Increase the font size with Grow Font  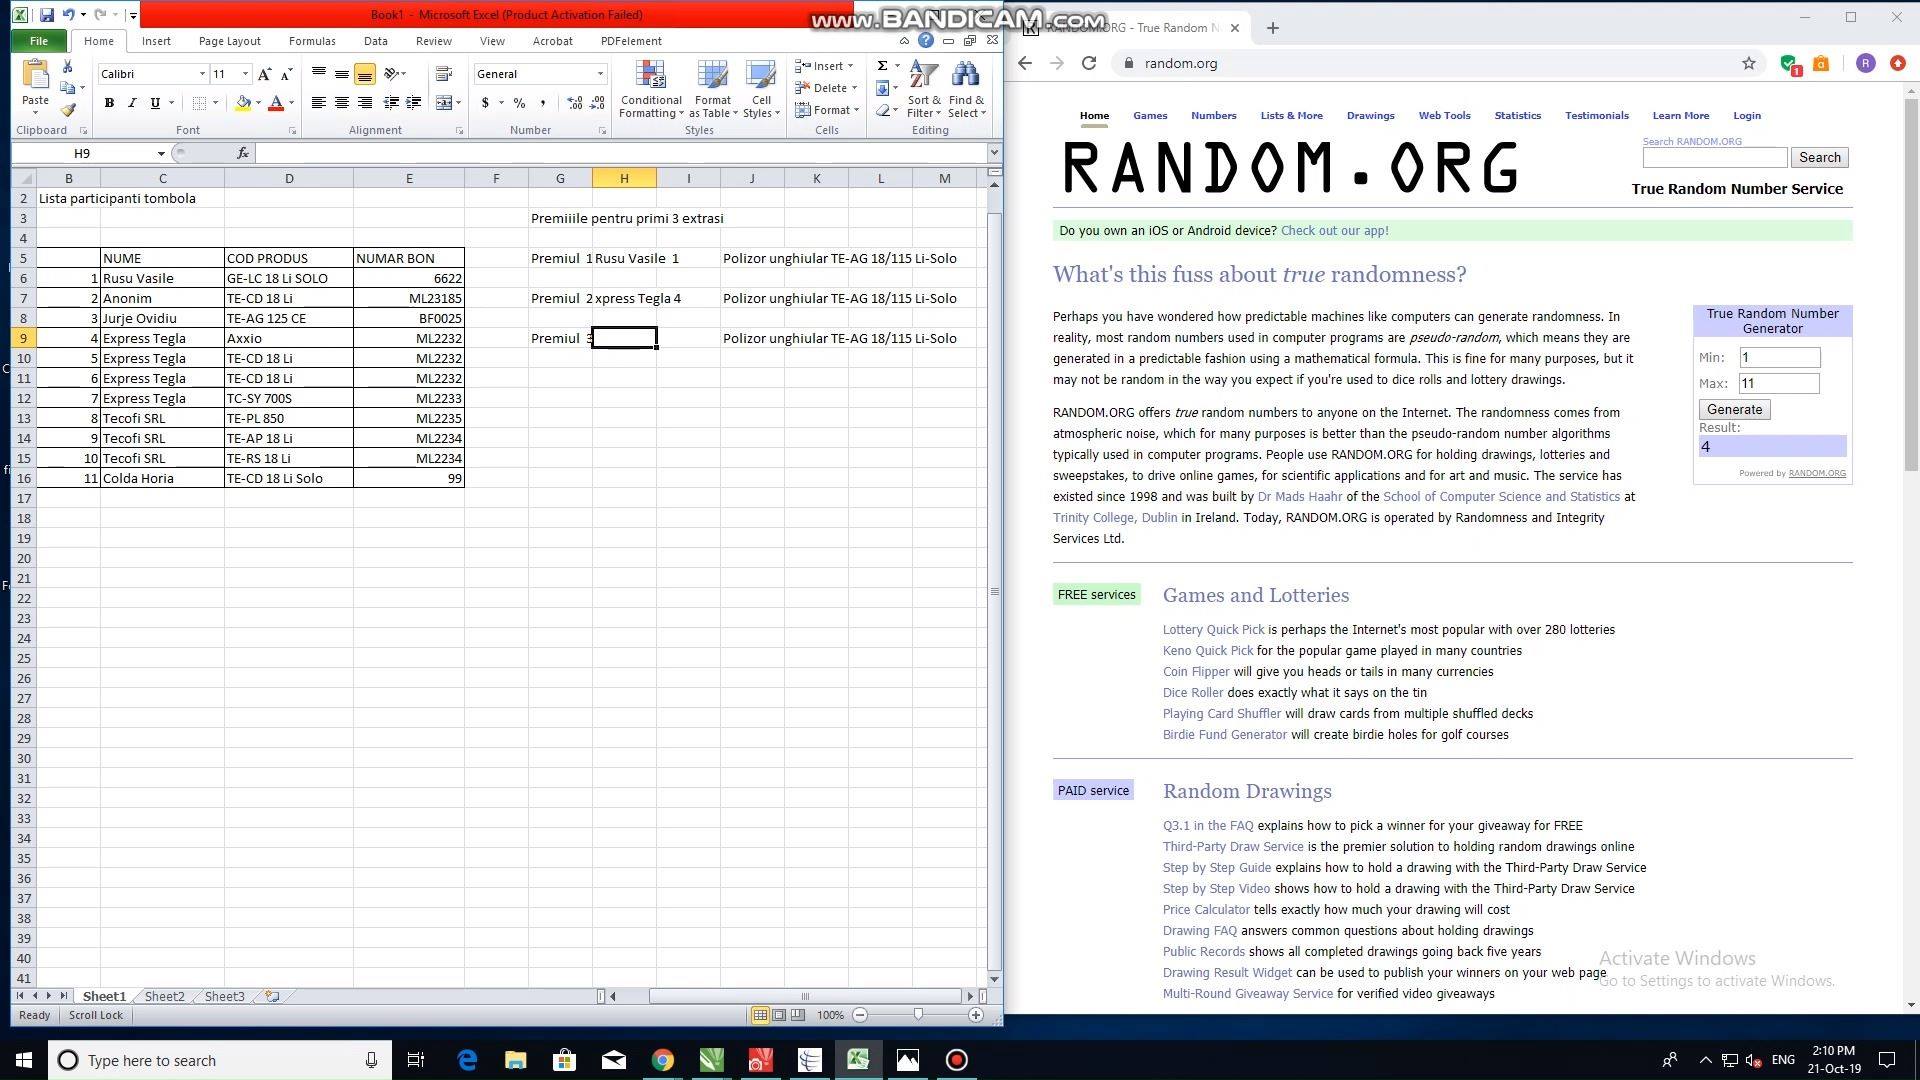pyautogui.click(x=264, y=74)
